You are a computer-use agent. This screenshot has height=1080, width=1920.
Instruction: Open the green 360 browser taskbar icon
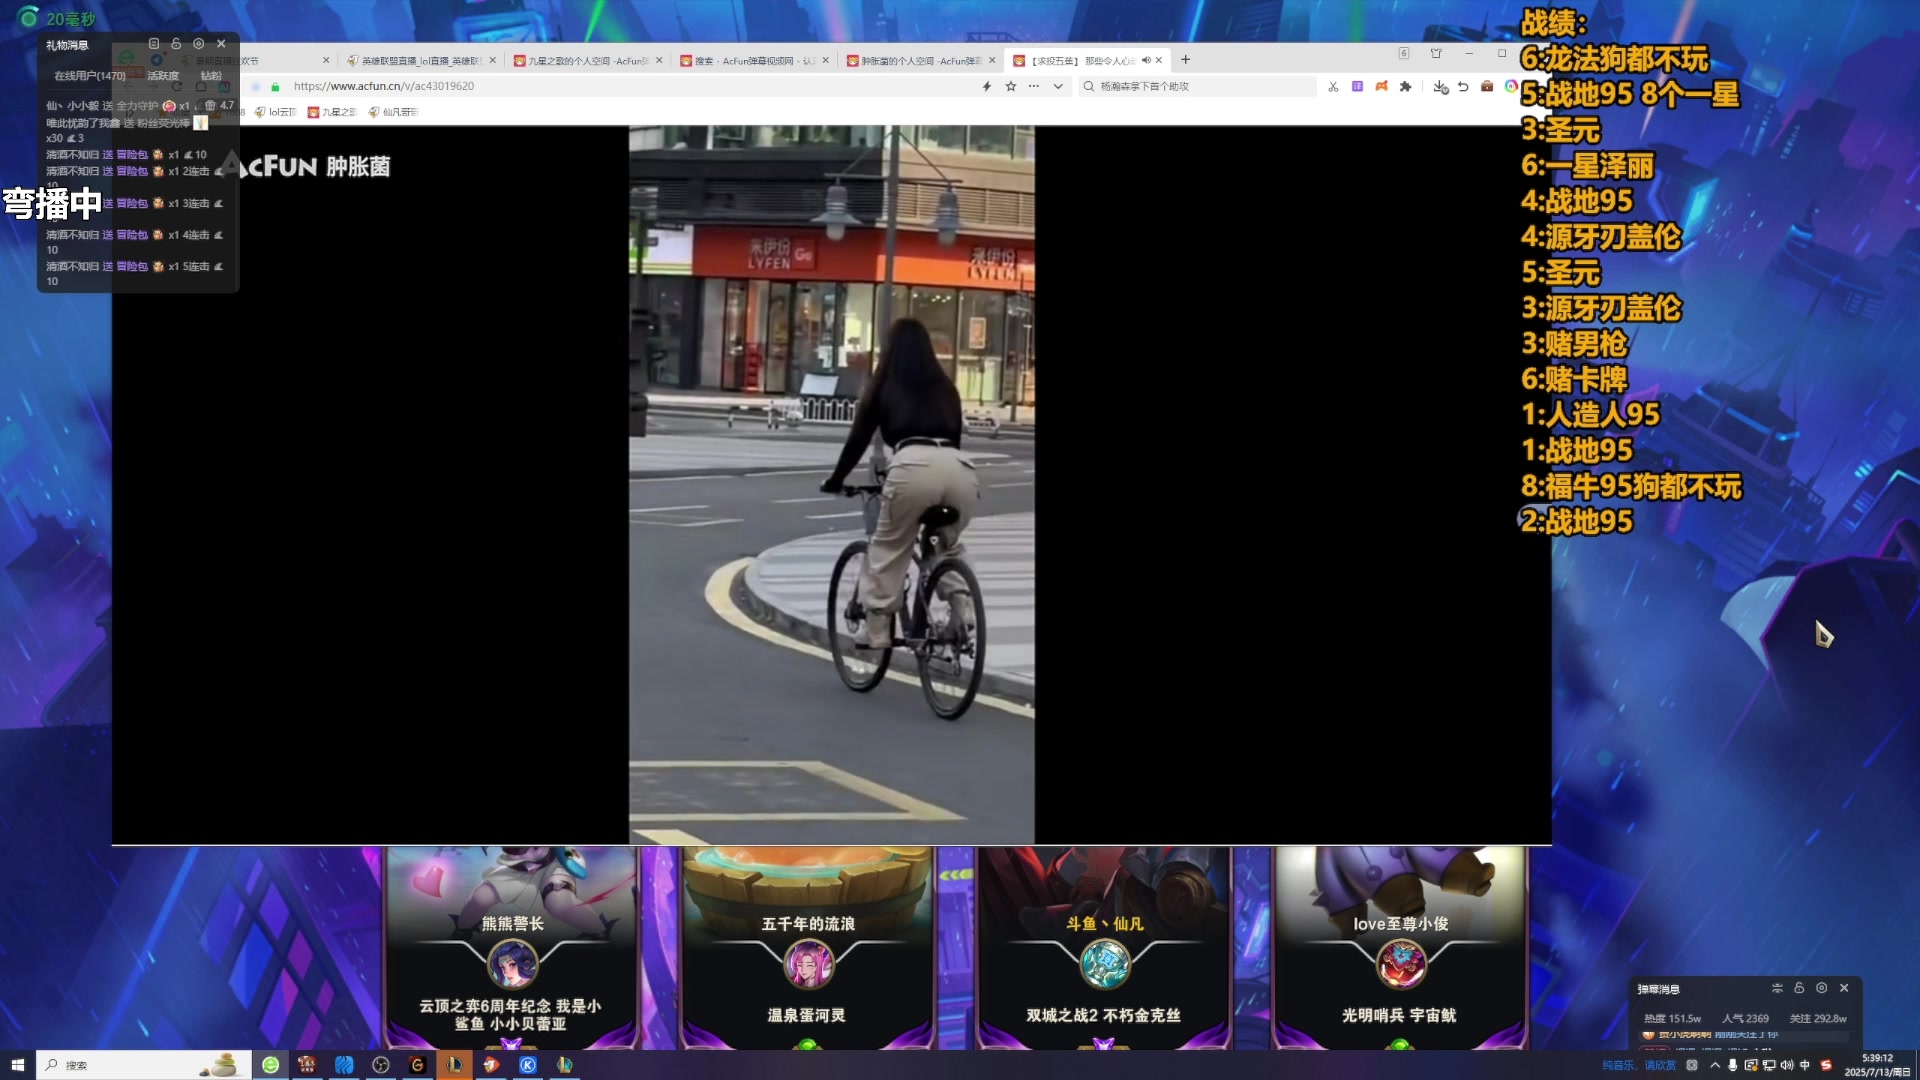tap(270, 1065)
